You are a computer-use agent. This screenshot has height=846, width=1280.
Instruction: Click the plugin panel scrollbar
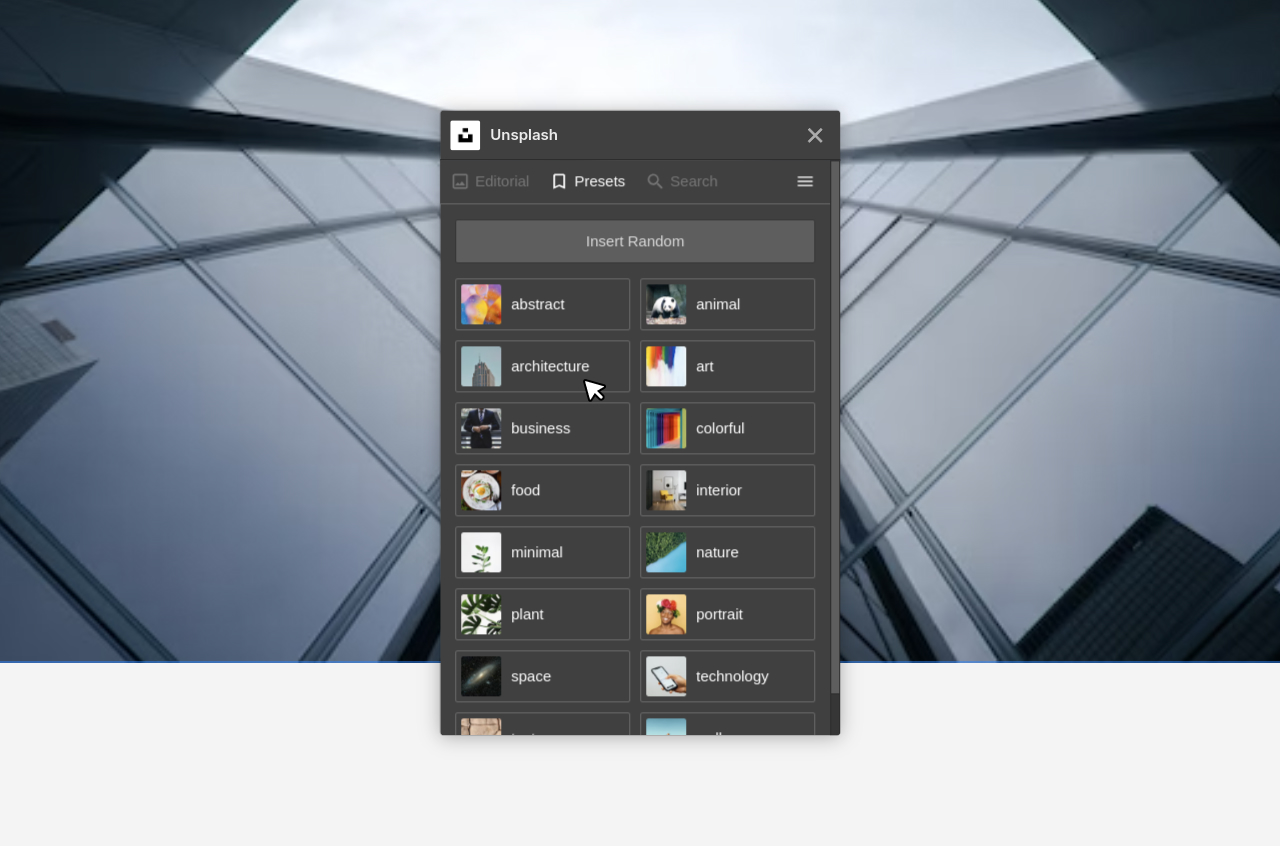(835, 428)
